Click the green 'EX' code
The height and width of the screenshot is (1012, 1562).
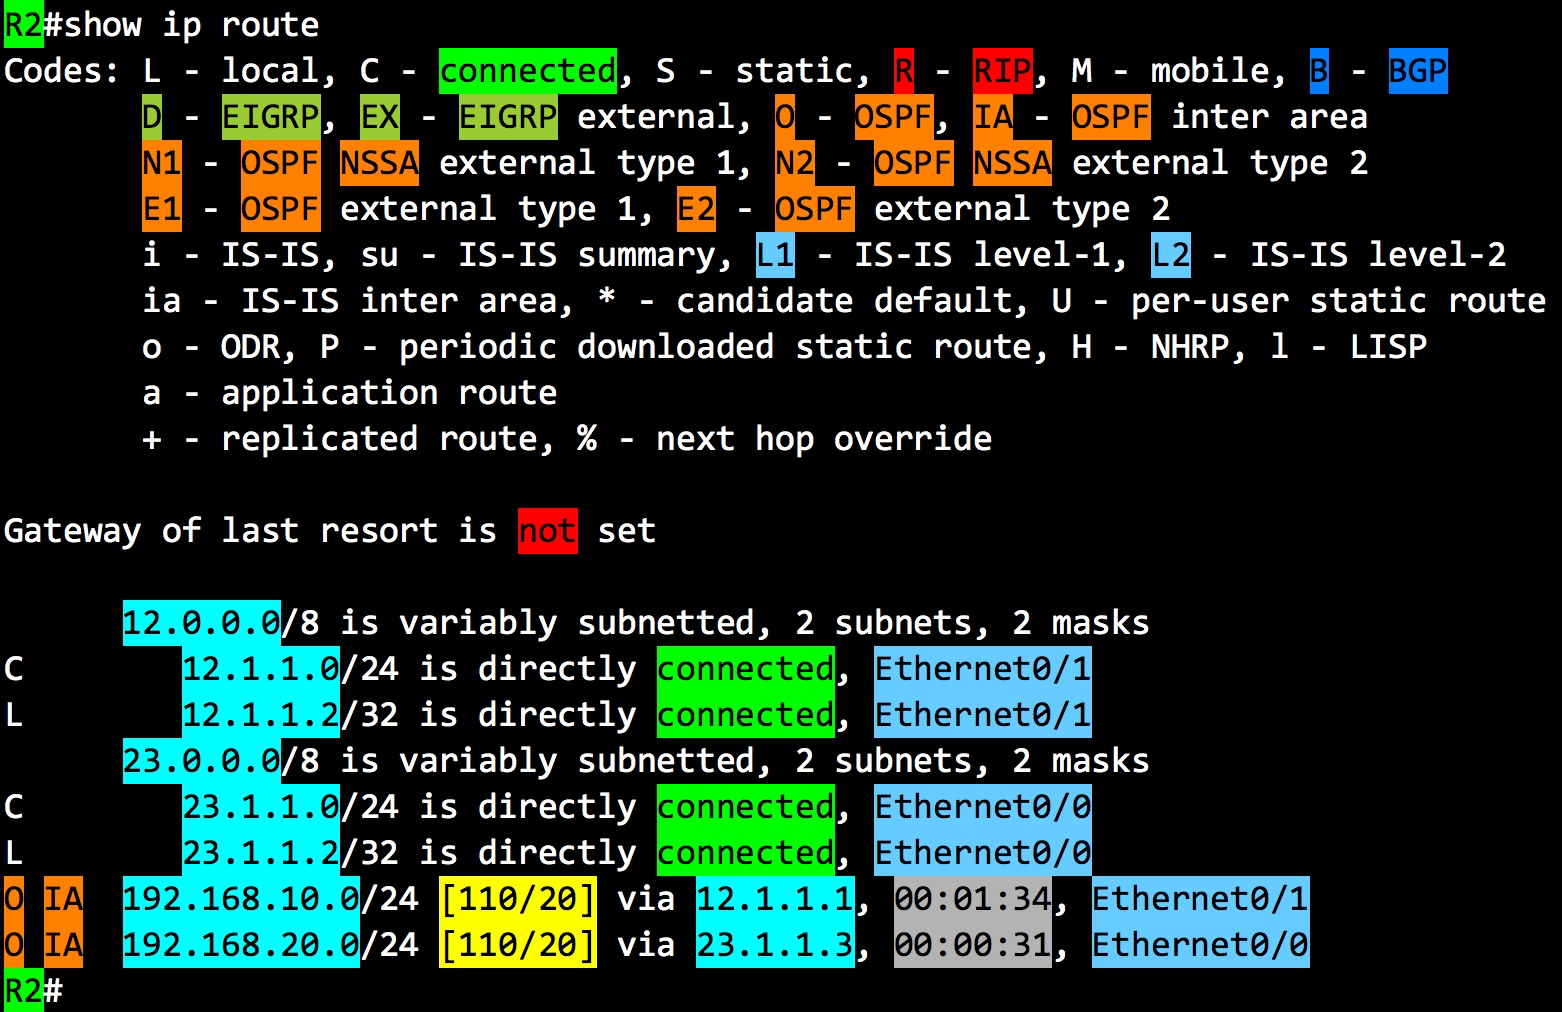coord(380,117)
